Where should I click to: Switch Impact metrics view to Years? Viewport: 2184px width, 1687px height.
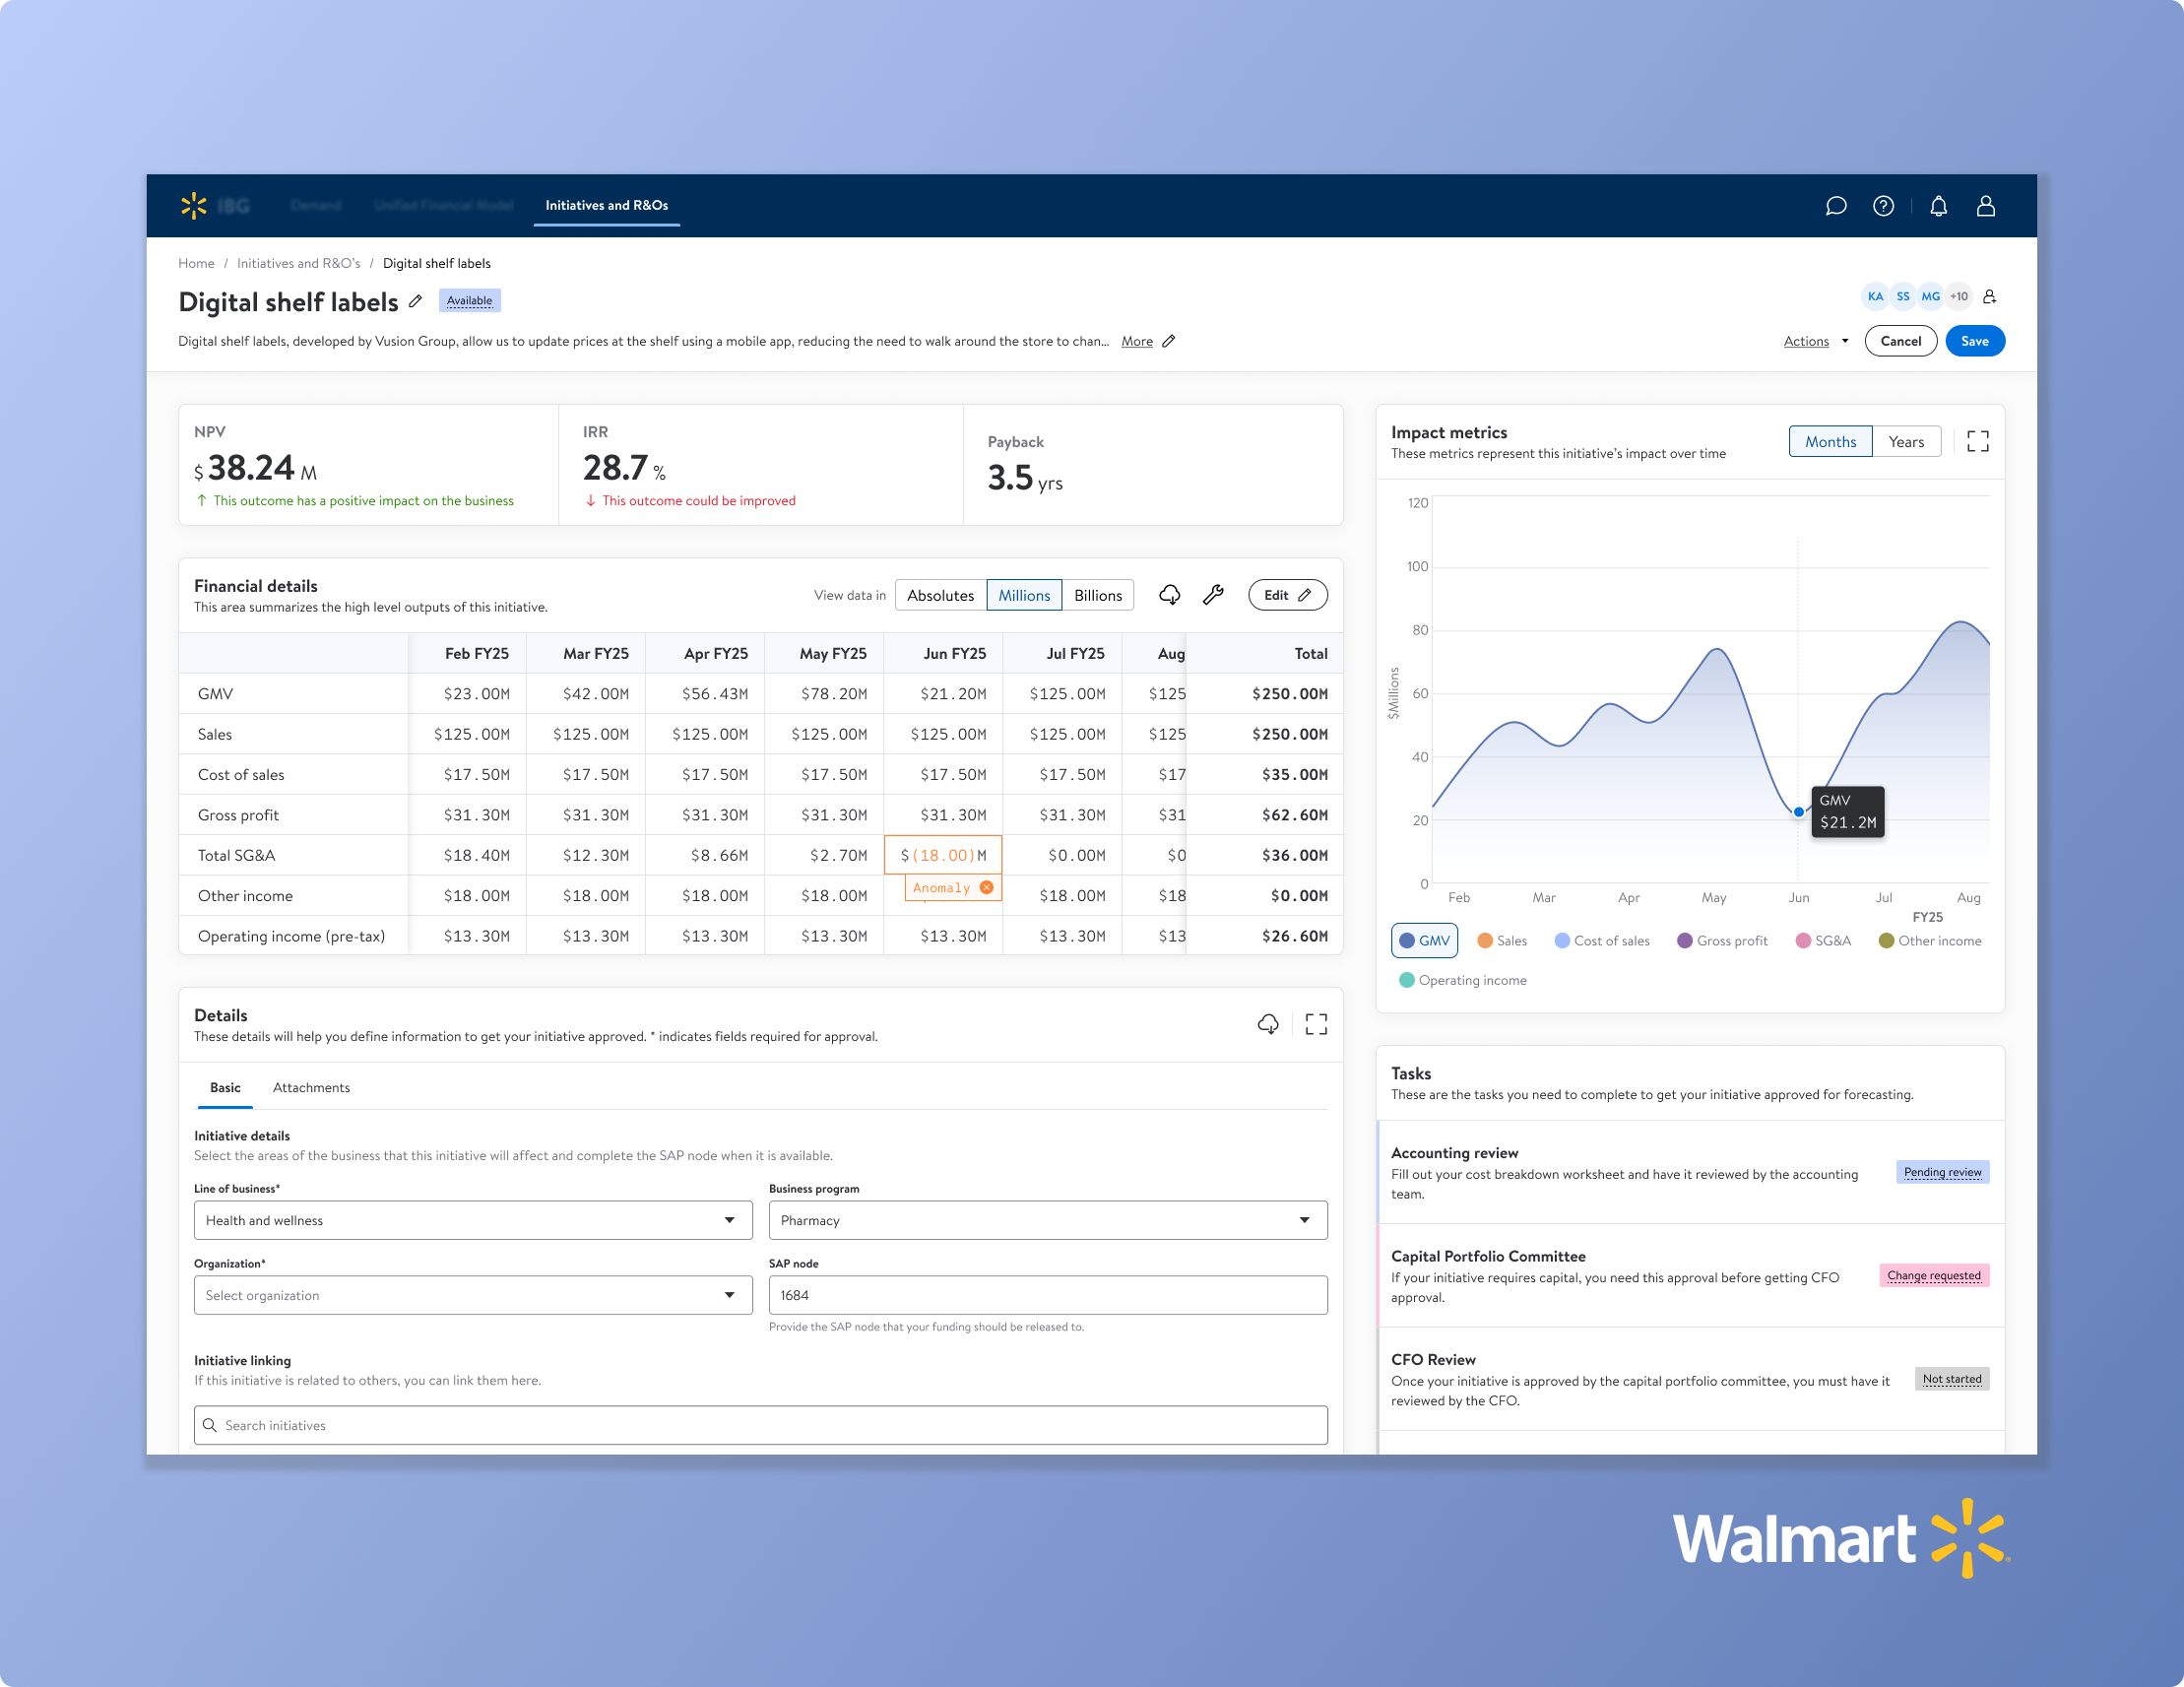pyautogui.click(x=1905, y=441)
